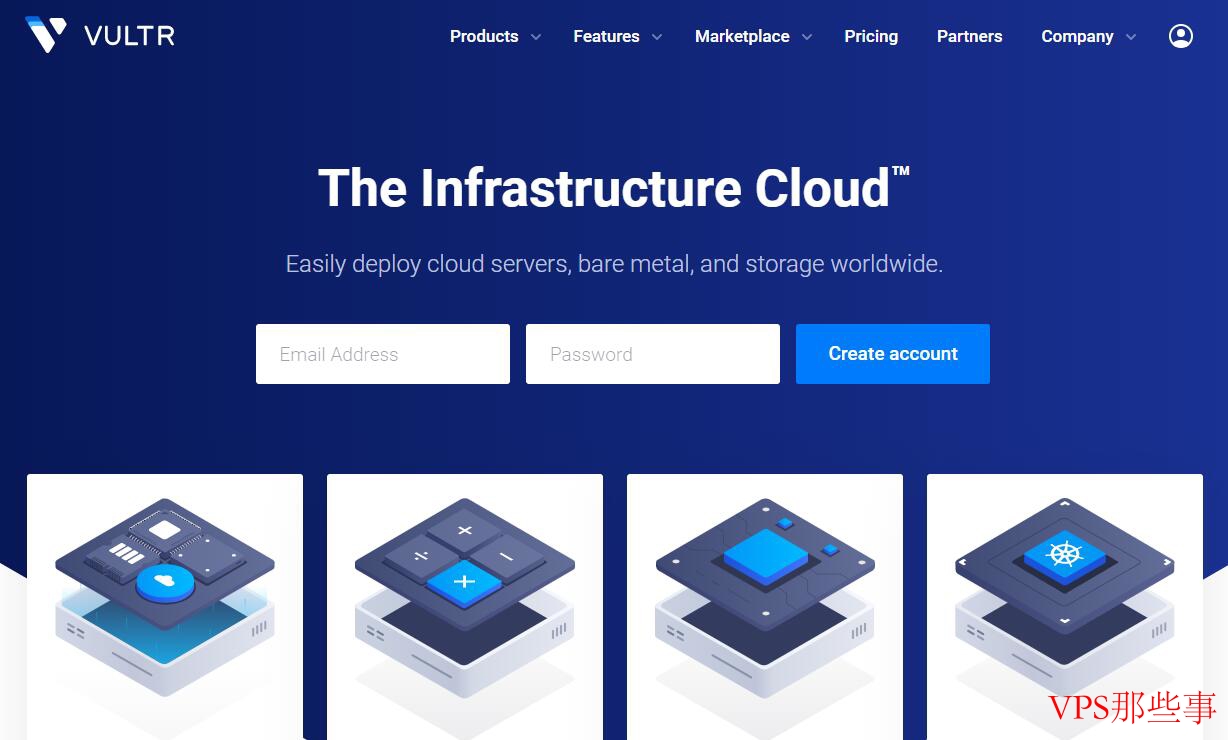The image size is (1228, 740).
Task: Select the calculator server illustration card
Action: tap(465, 607)
